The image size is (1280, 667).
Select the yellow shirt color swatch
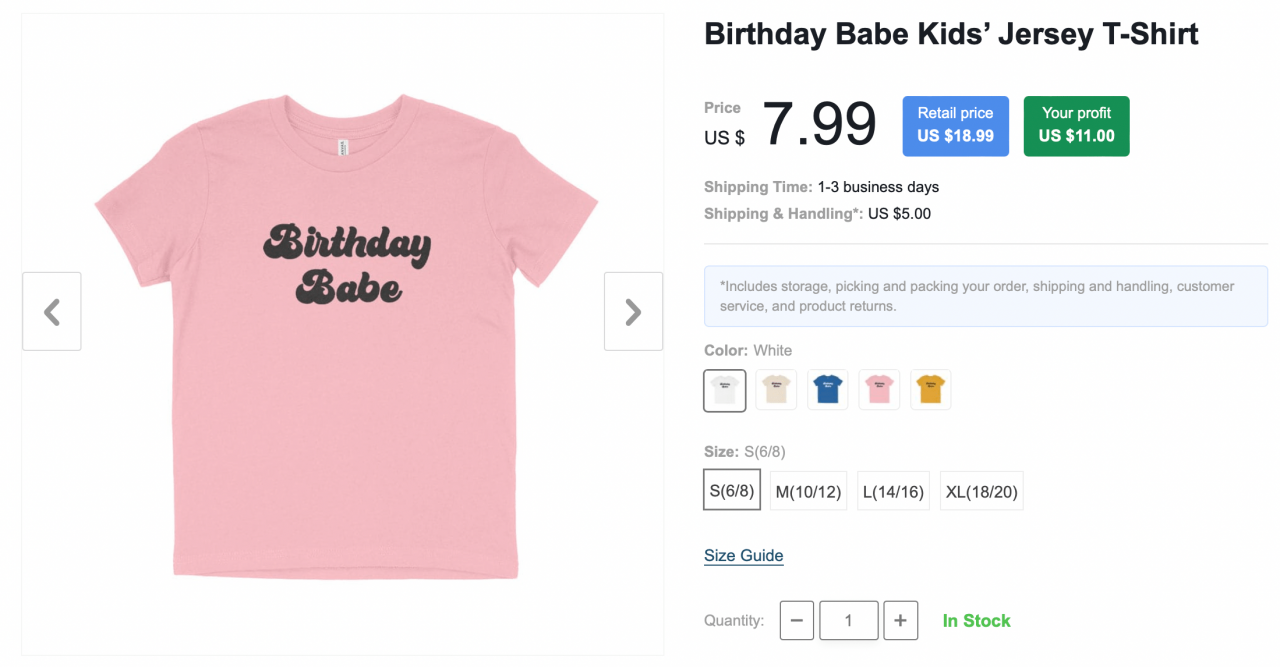930,390
